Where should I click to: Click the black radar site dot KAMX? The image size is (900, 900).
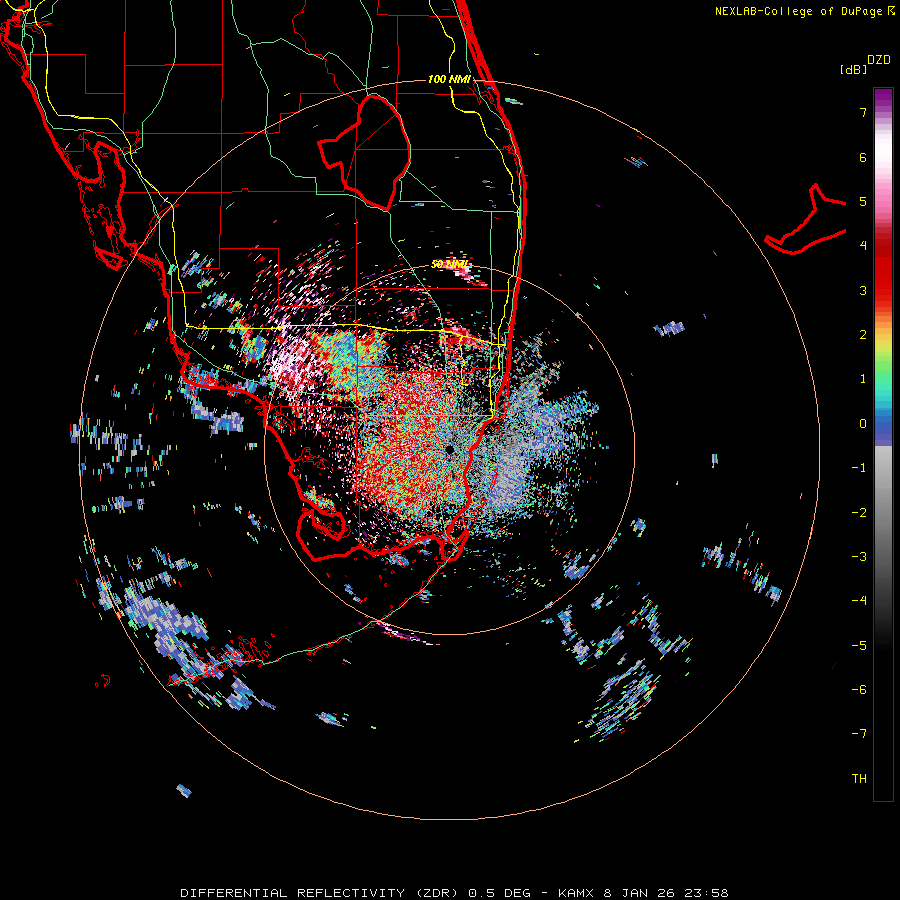pos(450,449)
